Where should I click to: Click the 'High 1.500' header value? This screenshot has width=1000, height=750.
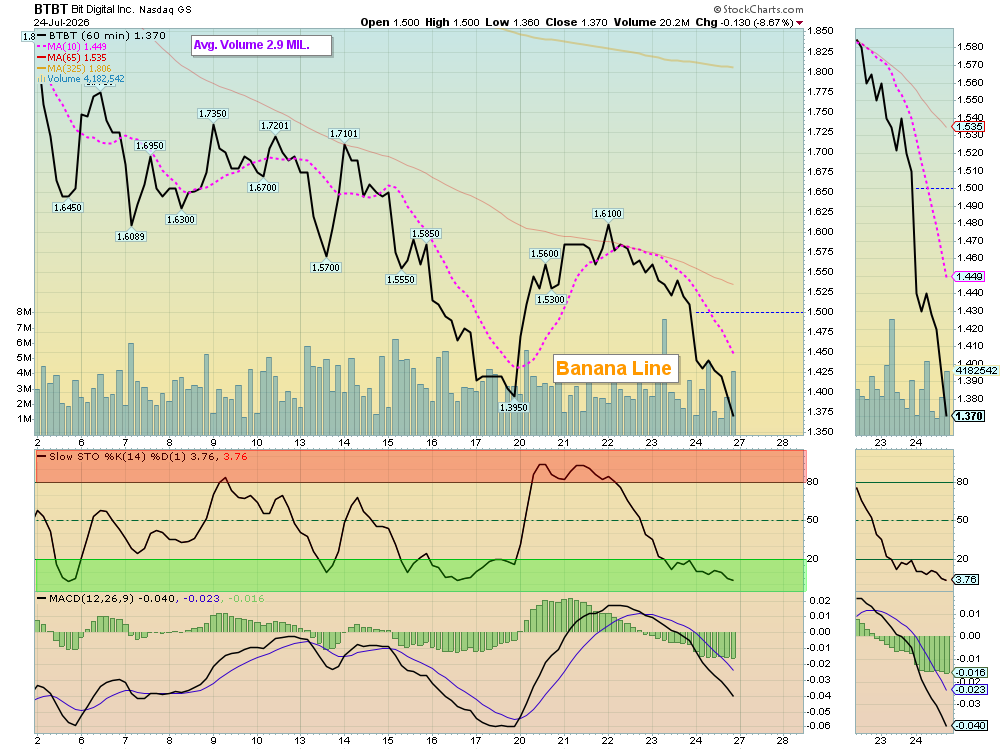tap(452, 22)
